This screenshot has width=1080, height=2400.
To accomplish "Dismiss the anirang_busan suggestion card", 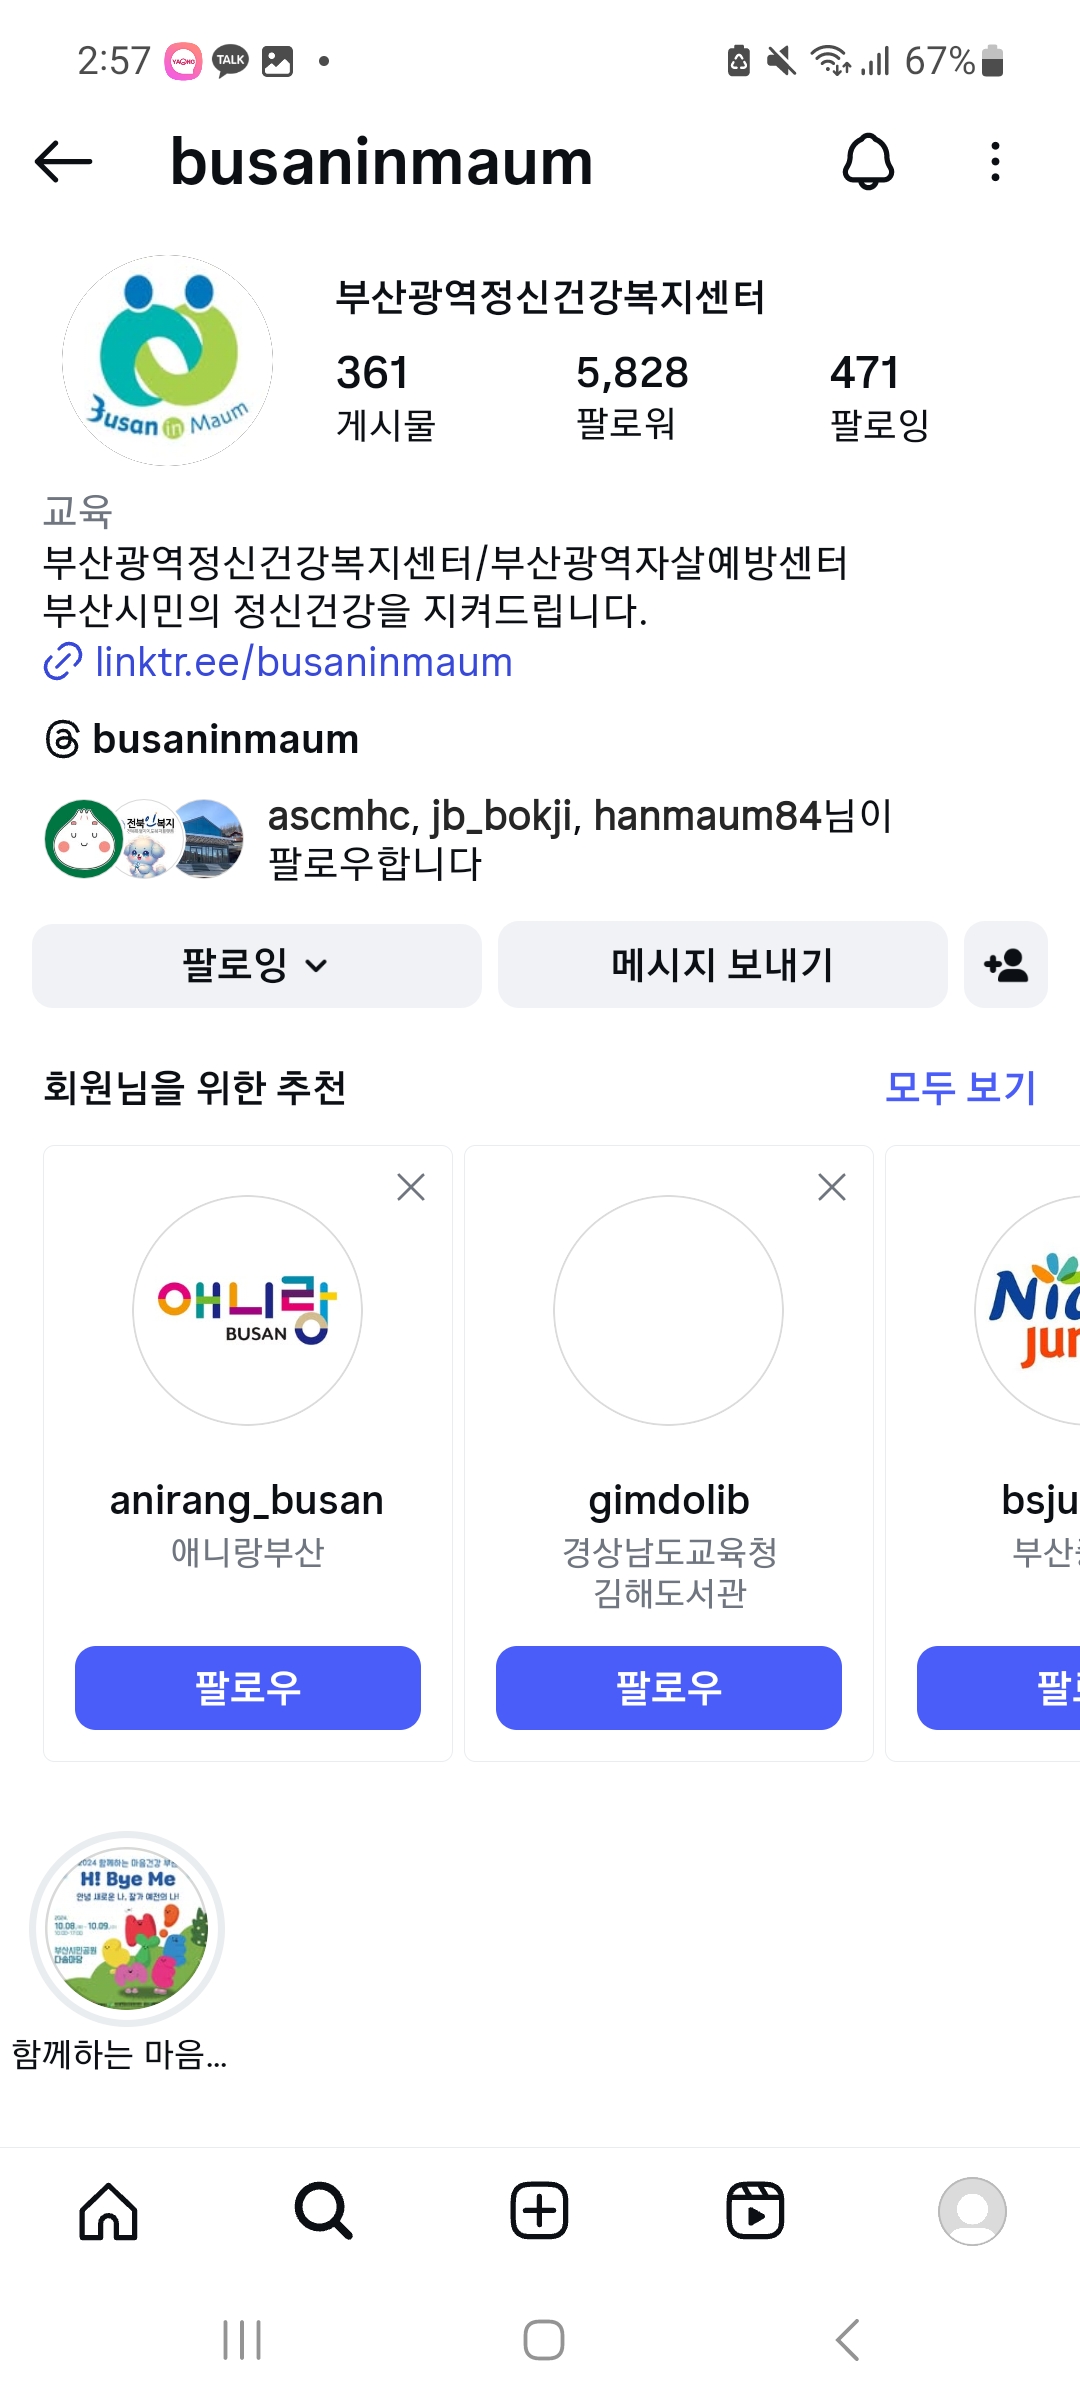I will pyautogui.click(x=411, y=1187).
